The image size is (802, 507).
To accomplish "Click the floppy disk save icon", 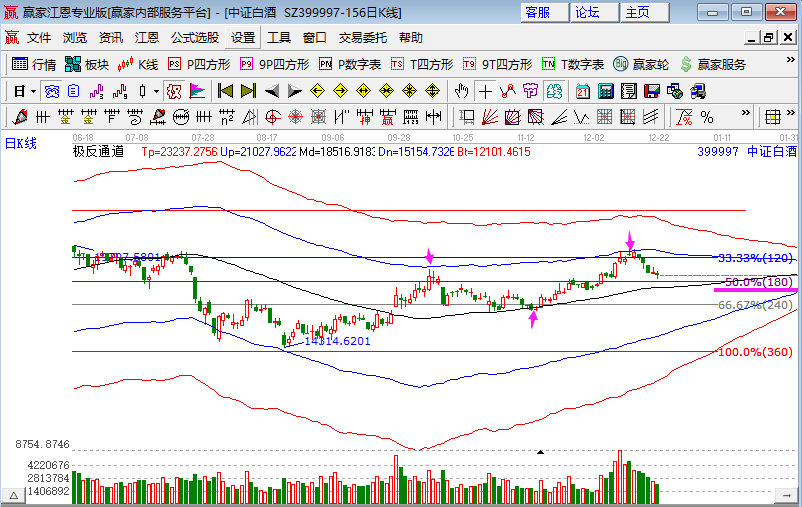I will coord(652,92).
